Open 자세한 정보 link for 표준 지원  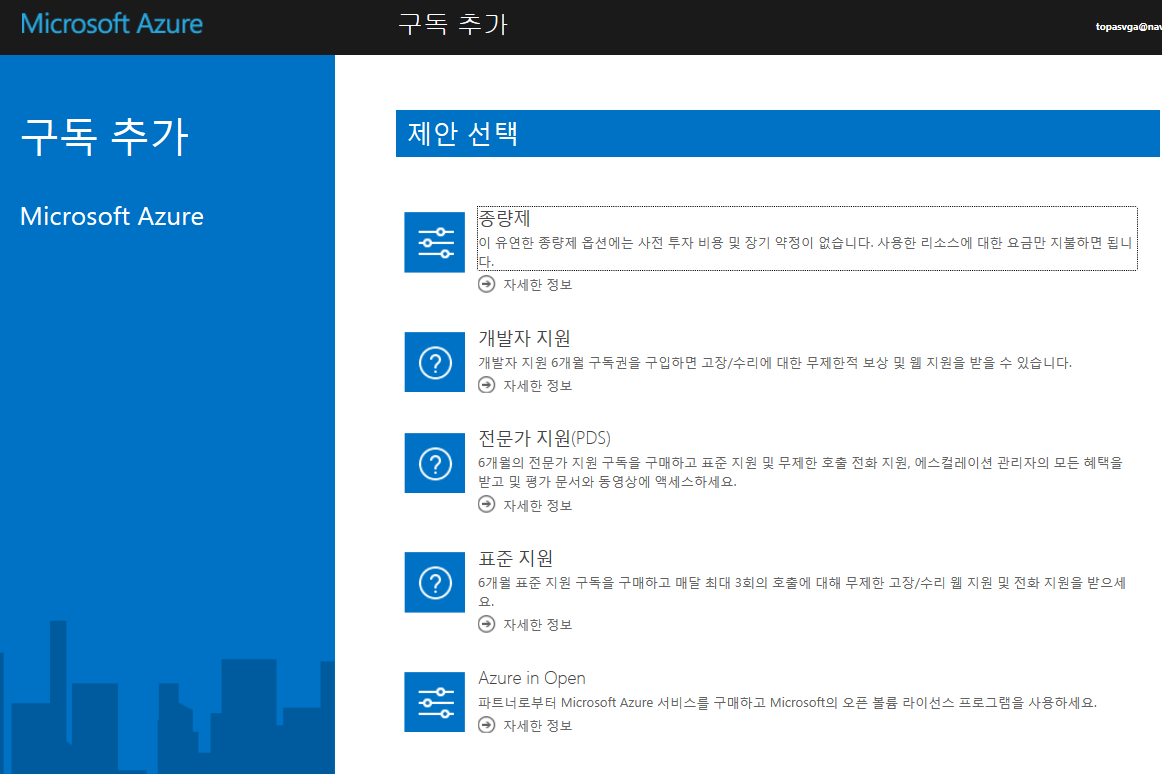[537, 625]
